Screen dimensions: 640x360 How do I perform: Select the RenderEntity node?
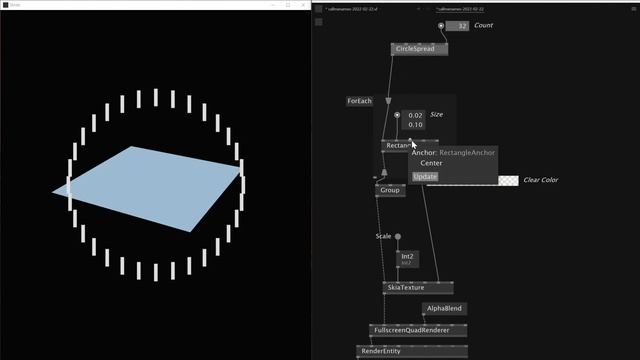(x=412, y=351)
